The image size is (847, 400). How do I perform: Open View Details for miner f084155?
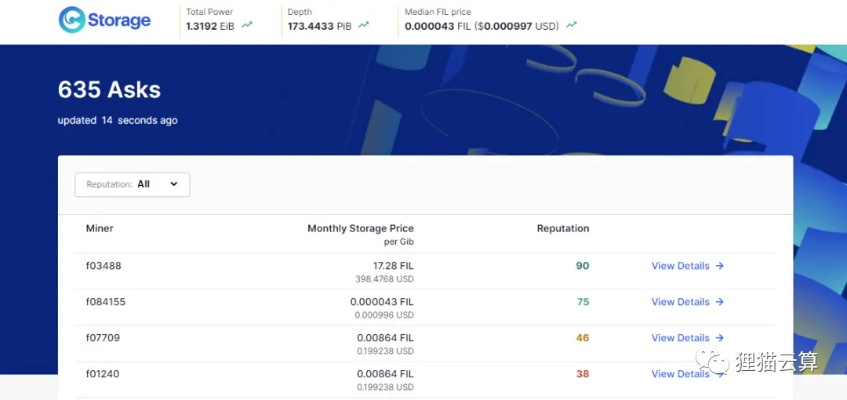click(680, 302)
